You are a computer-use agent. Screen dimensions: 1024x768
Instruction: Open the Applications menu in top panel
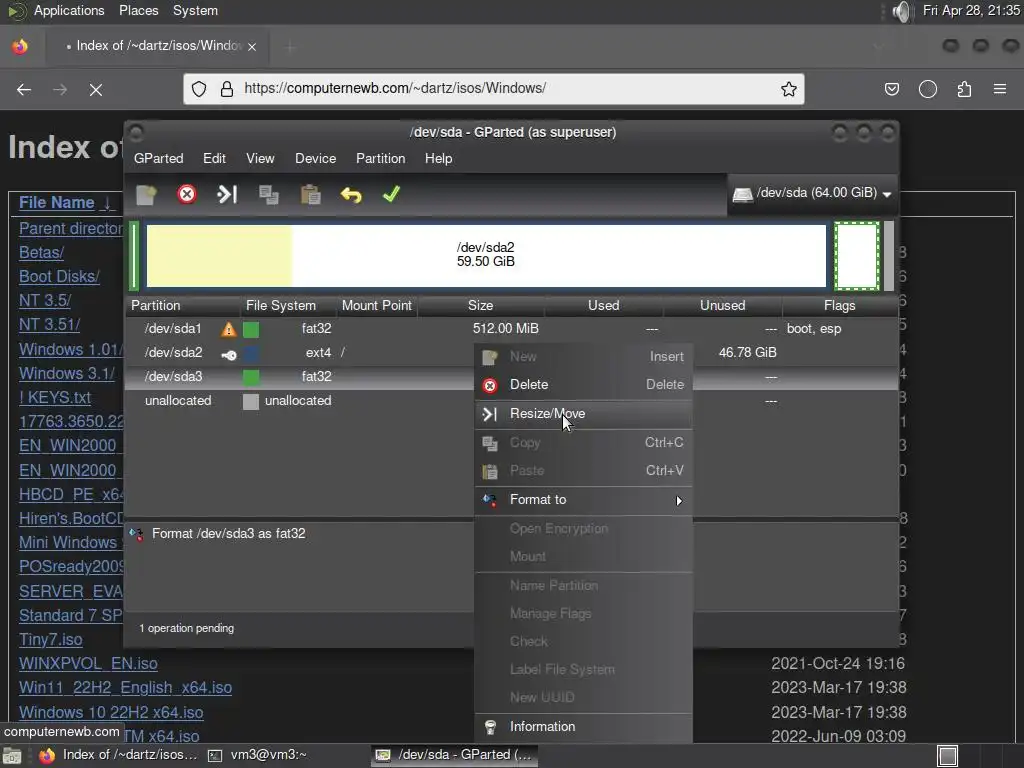pyautogui.click(x=69, y=11)
